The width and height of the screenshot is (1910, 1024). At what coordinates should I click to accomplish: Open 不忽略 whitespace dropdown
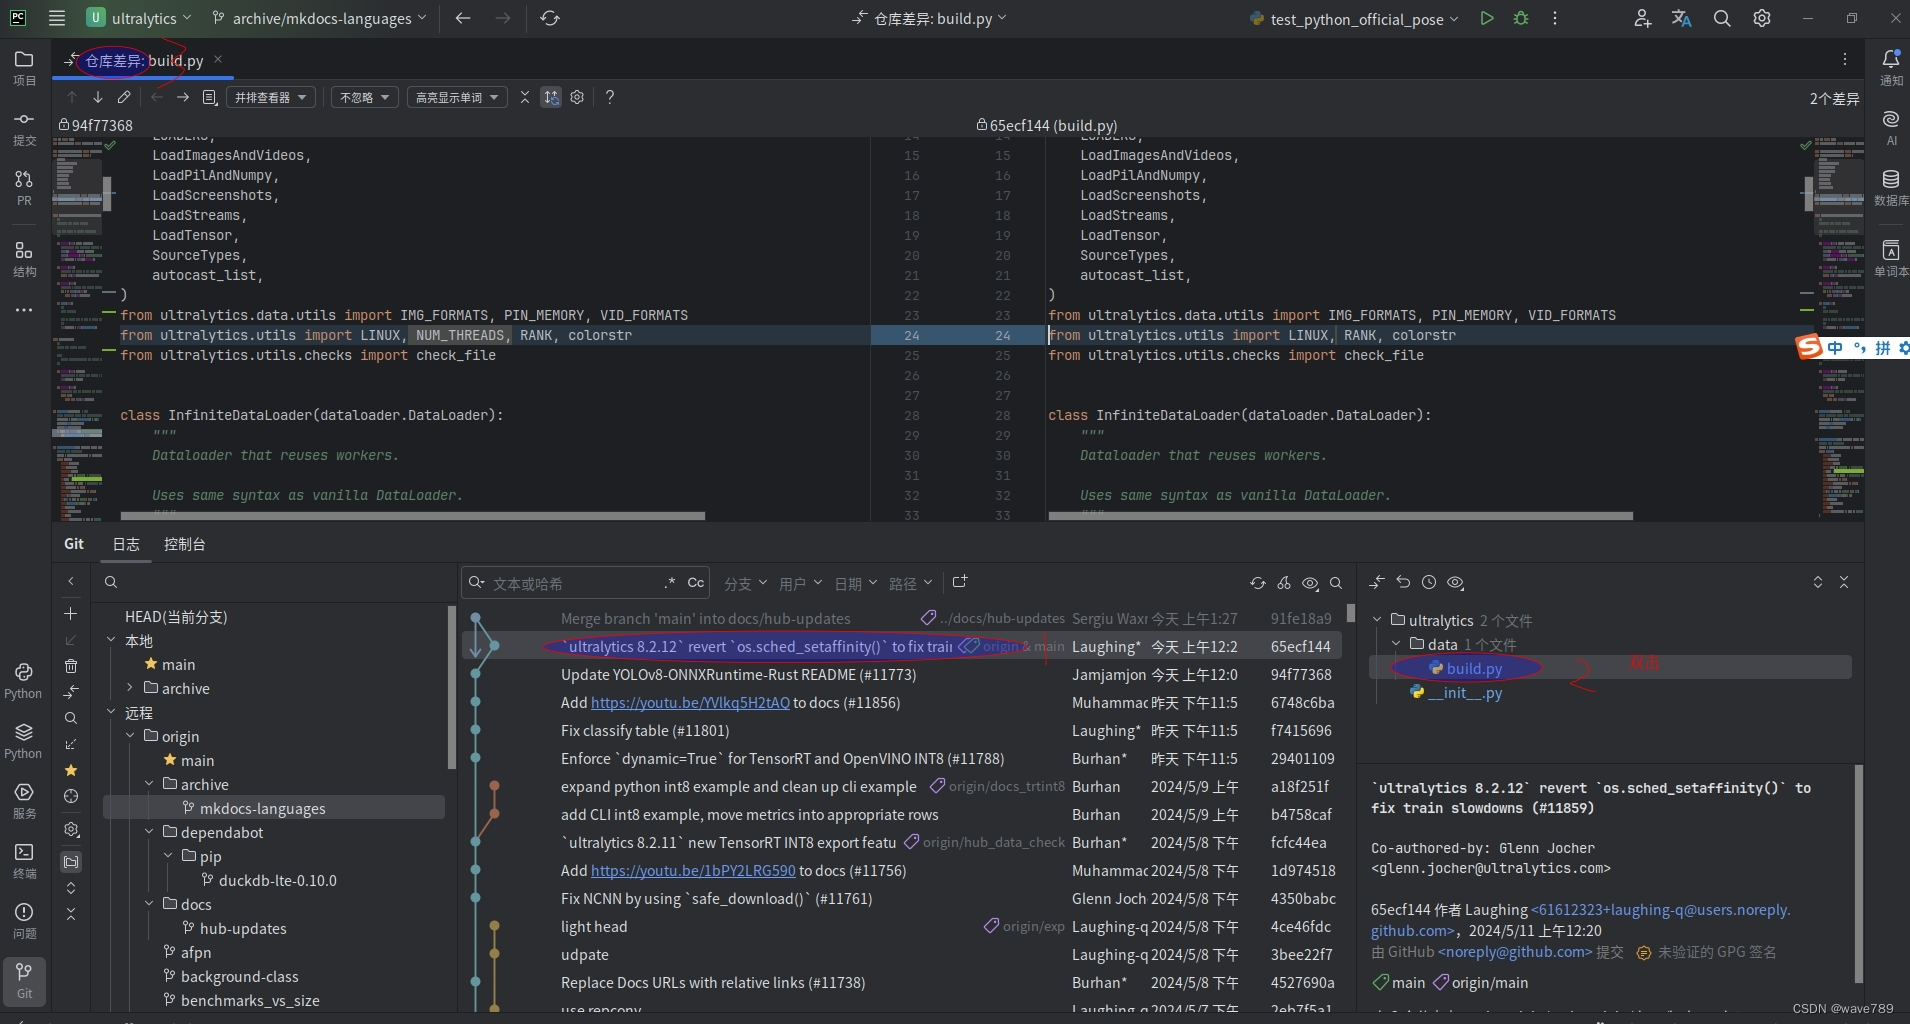(364, 97)
